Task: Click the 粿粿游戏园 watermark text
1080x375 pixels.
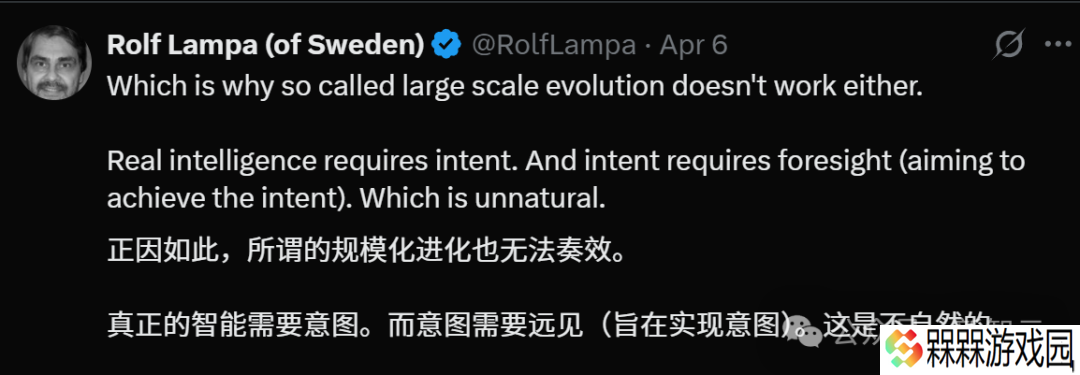Action: (x=1001, y=348)
